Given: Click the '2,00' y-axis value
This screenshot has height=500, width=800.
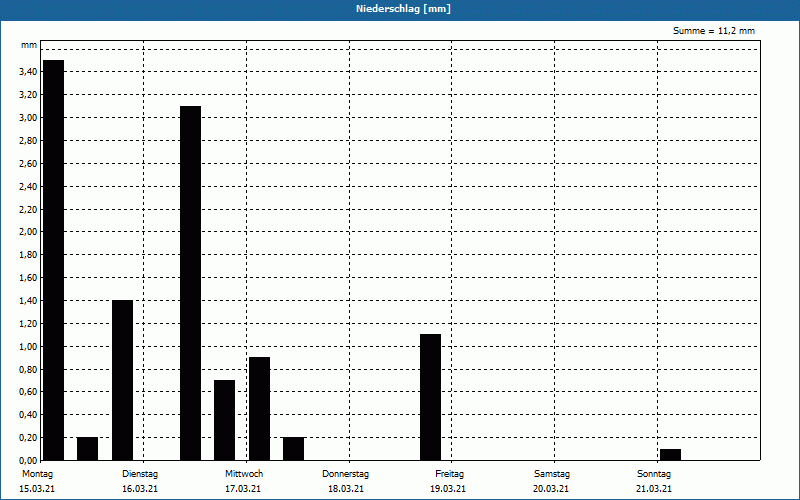Looking at the screenshot, I should [x=28, y=232].
